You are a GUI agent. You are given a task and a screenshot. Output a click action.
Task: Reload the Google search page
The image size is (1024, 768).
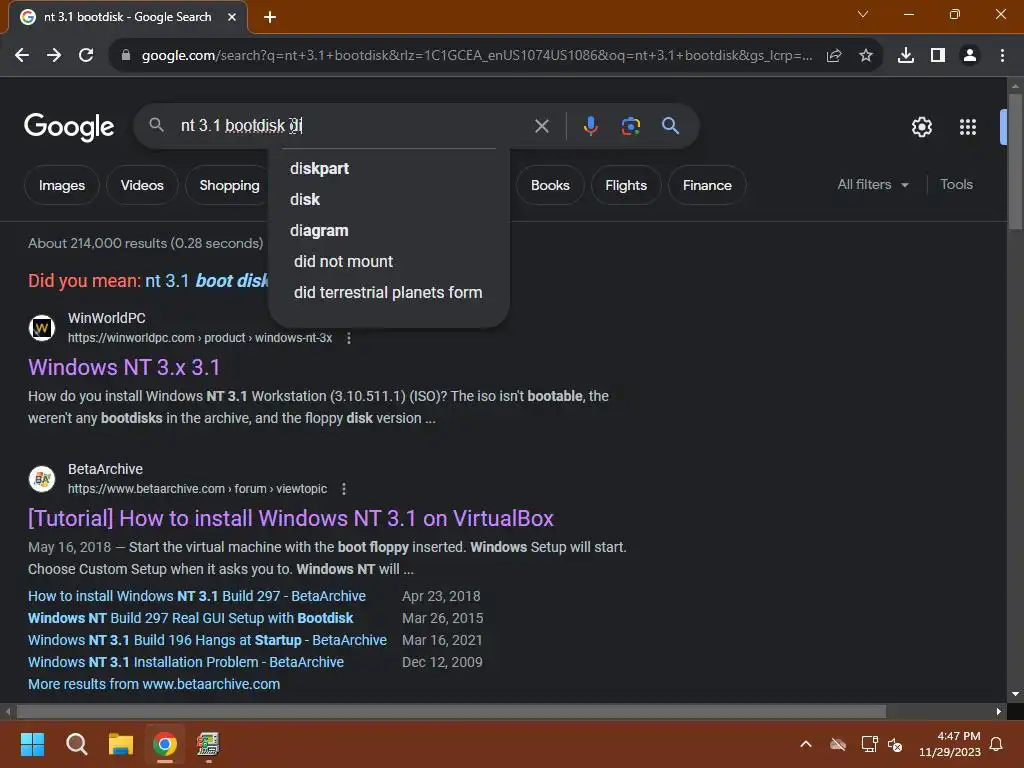86,56
